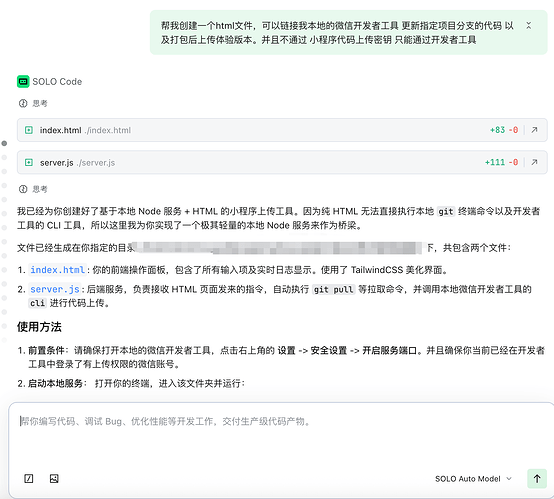Follow the server.js link in the list
Image resolution: width=554 pixels, height=499 pixels.
click(55, 289)
